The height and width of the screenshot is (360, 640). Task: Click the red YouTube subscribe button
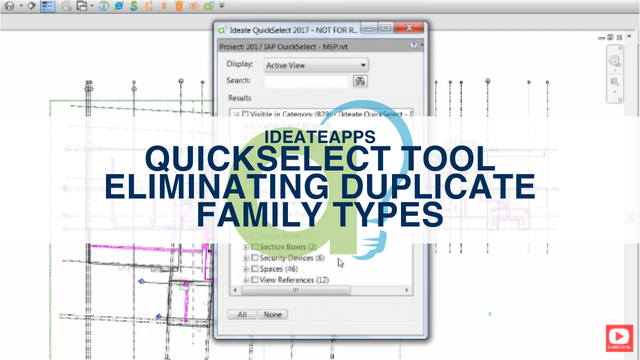pos(620,338)
